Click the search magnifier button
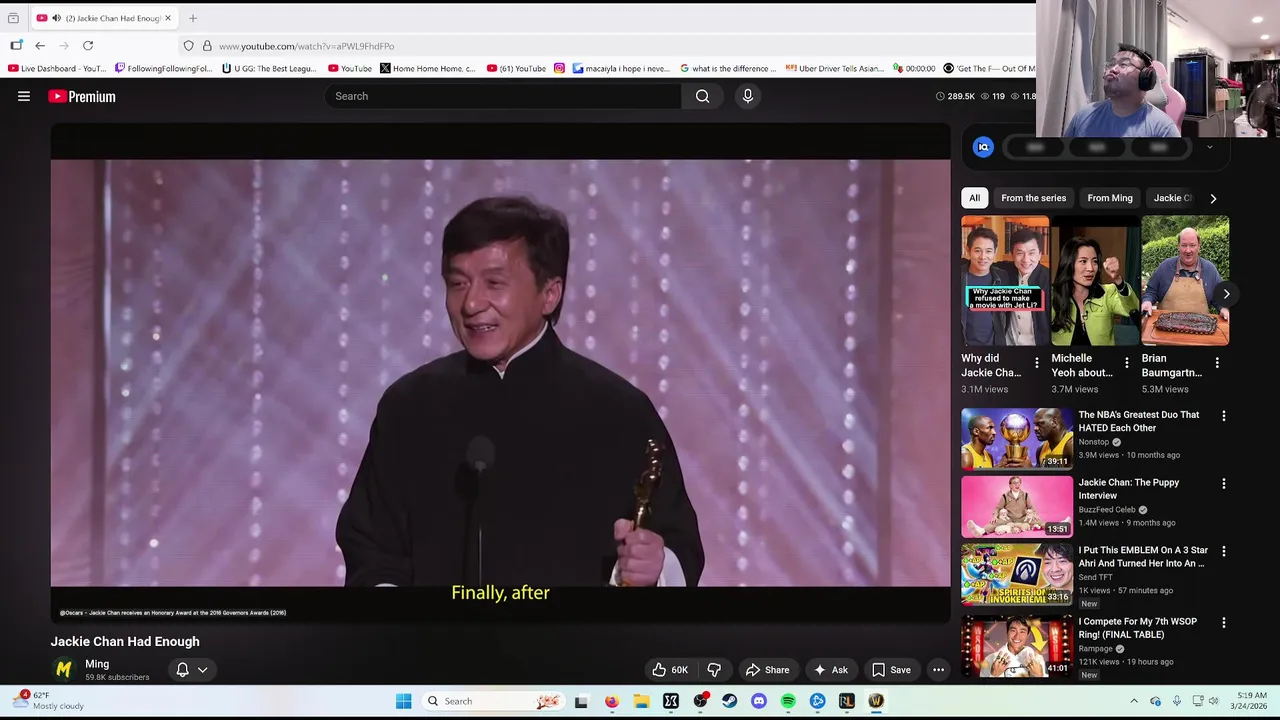The width and height of the screenshot is (1280, 720). click(x=702, y=96)
